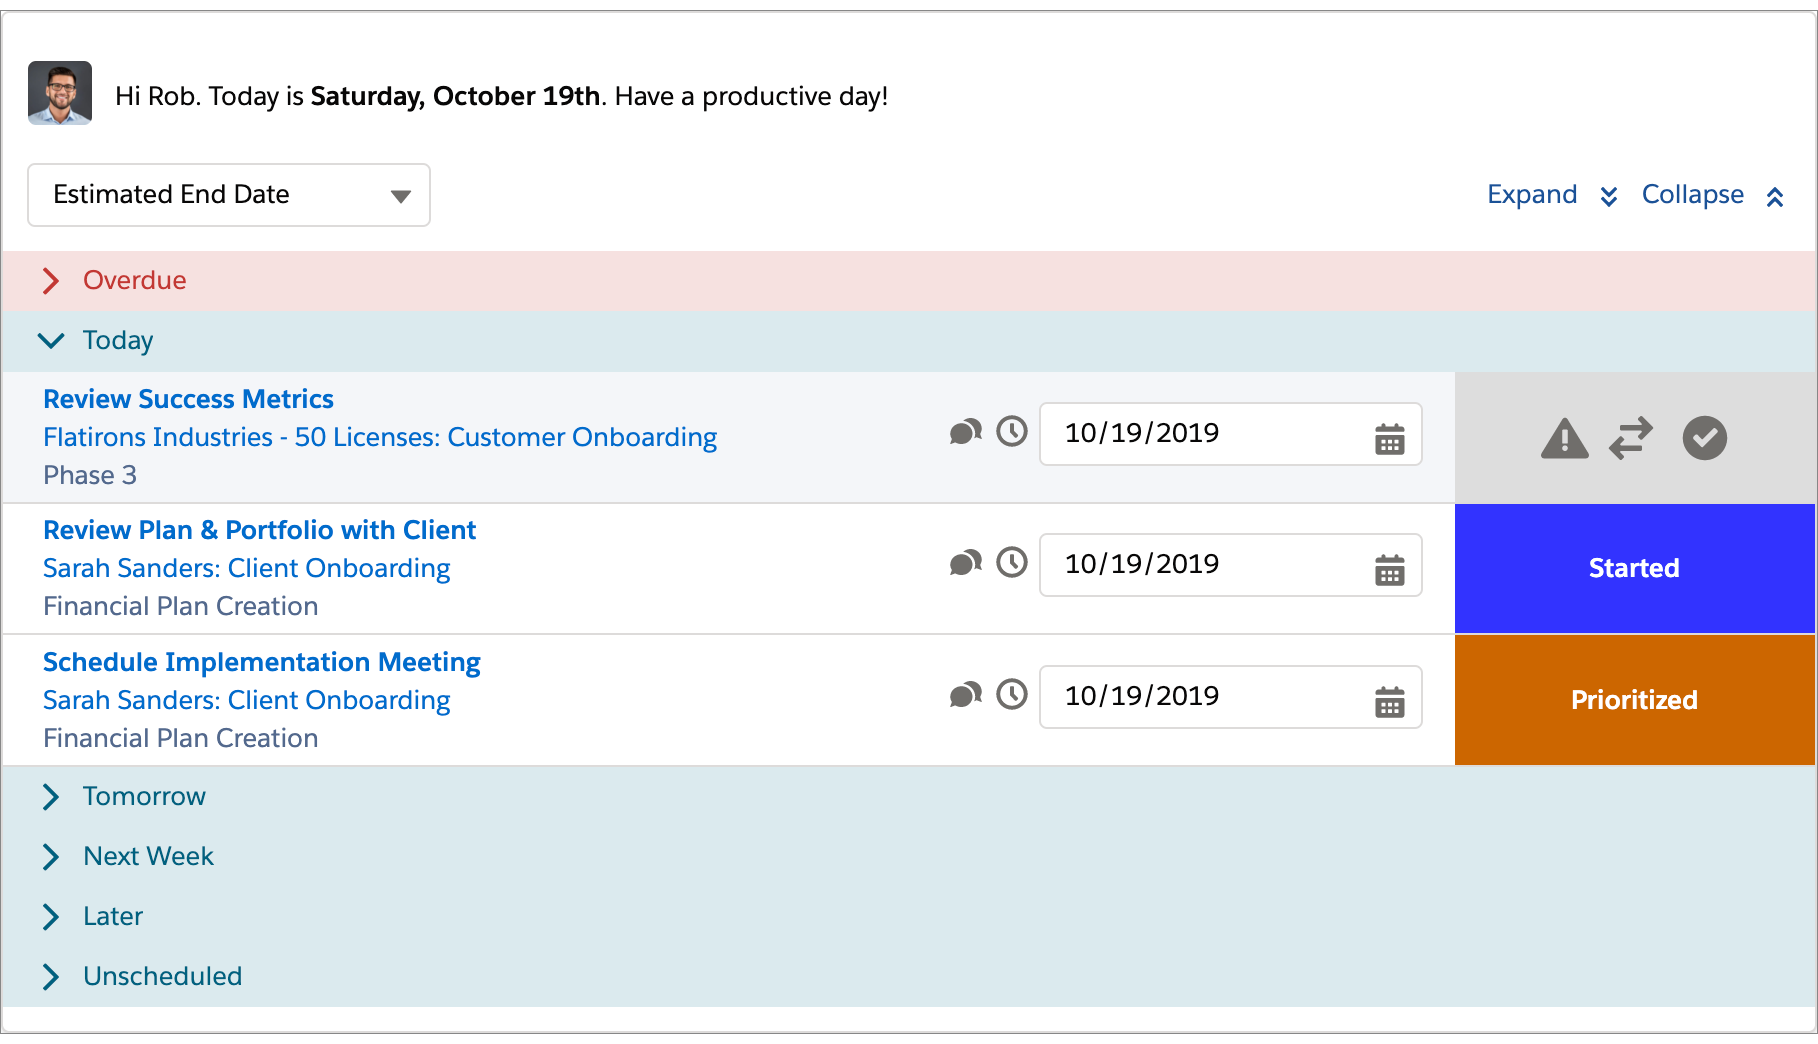Open Sarah Sanders: Client Onboarding link

click(246, 568)
